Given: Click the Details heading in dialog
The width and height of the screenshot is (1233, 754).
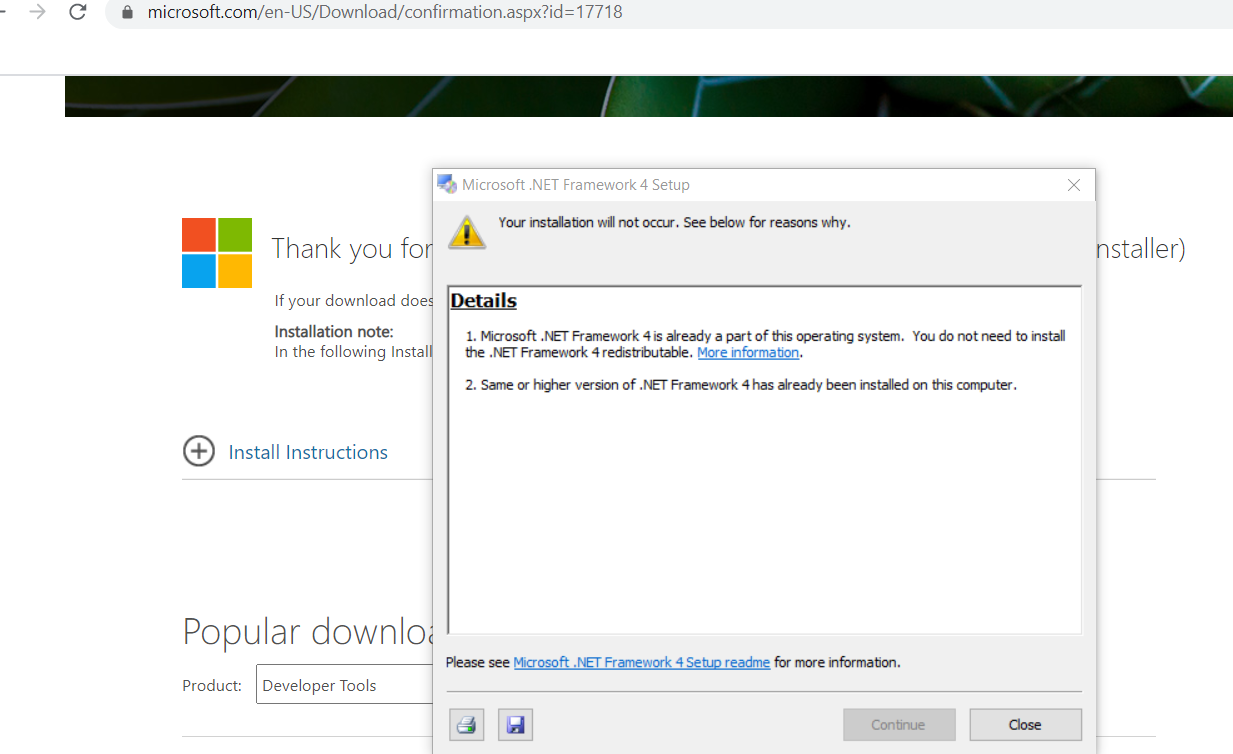Looking at the screenshot, I should click(484, 301).
